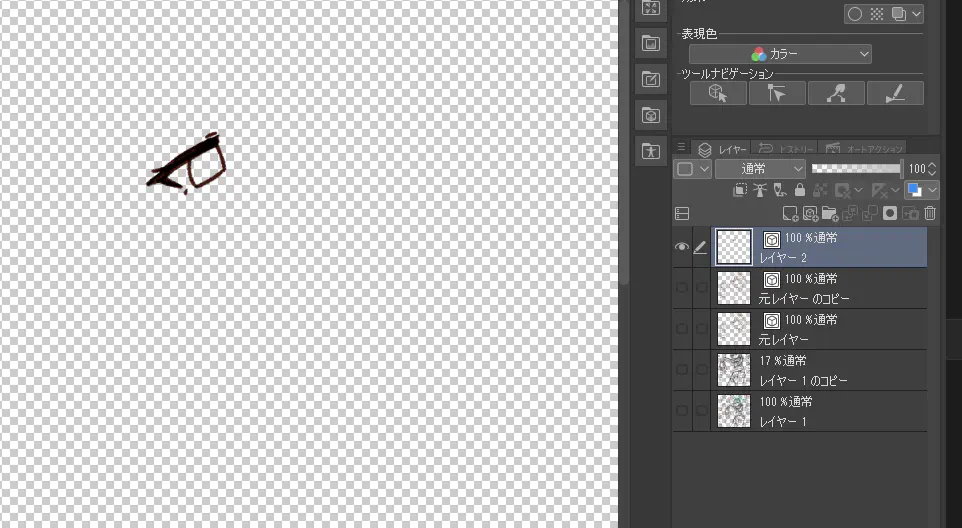Click the blue layer color swatch

(x=914, y=190)
